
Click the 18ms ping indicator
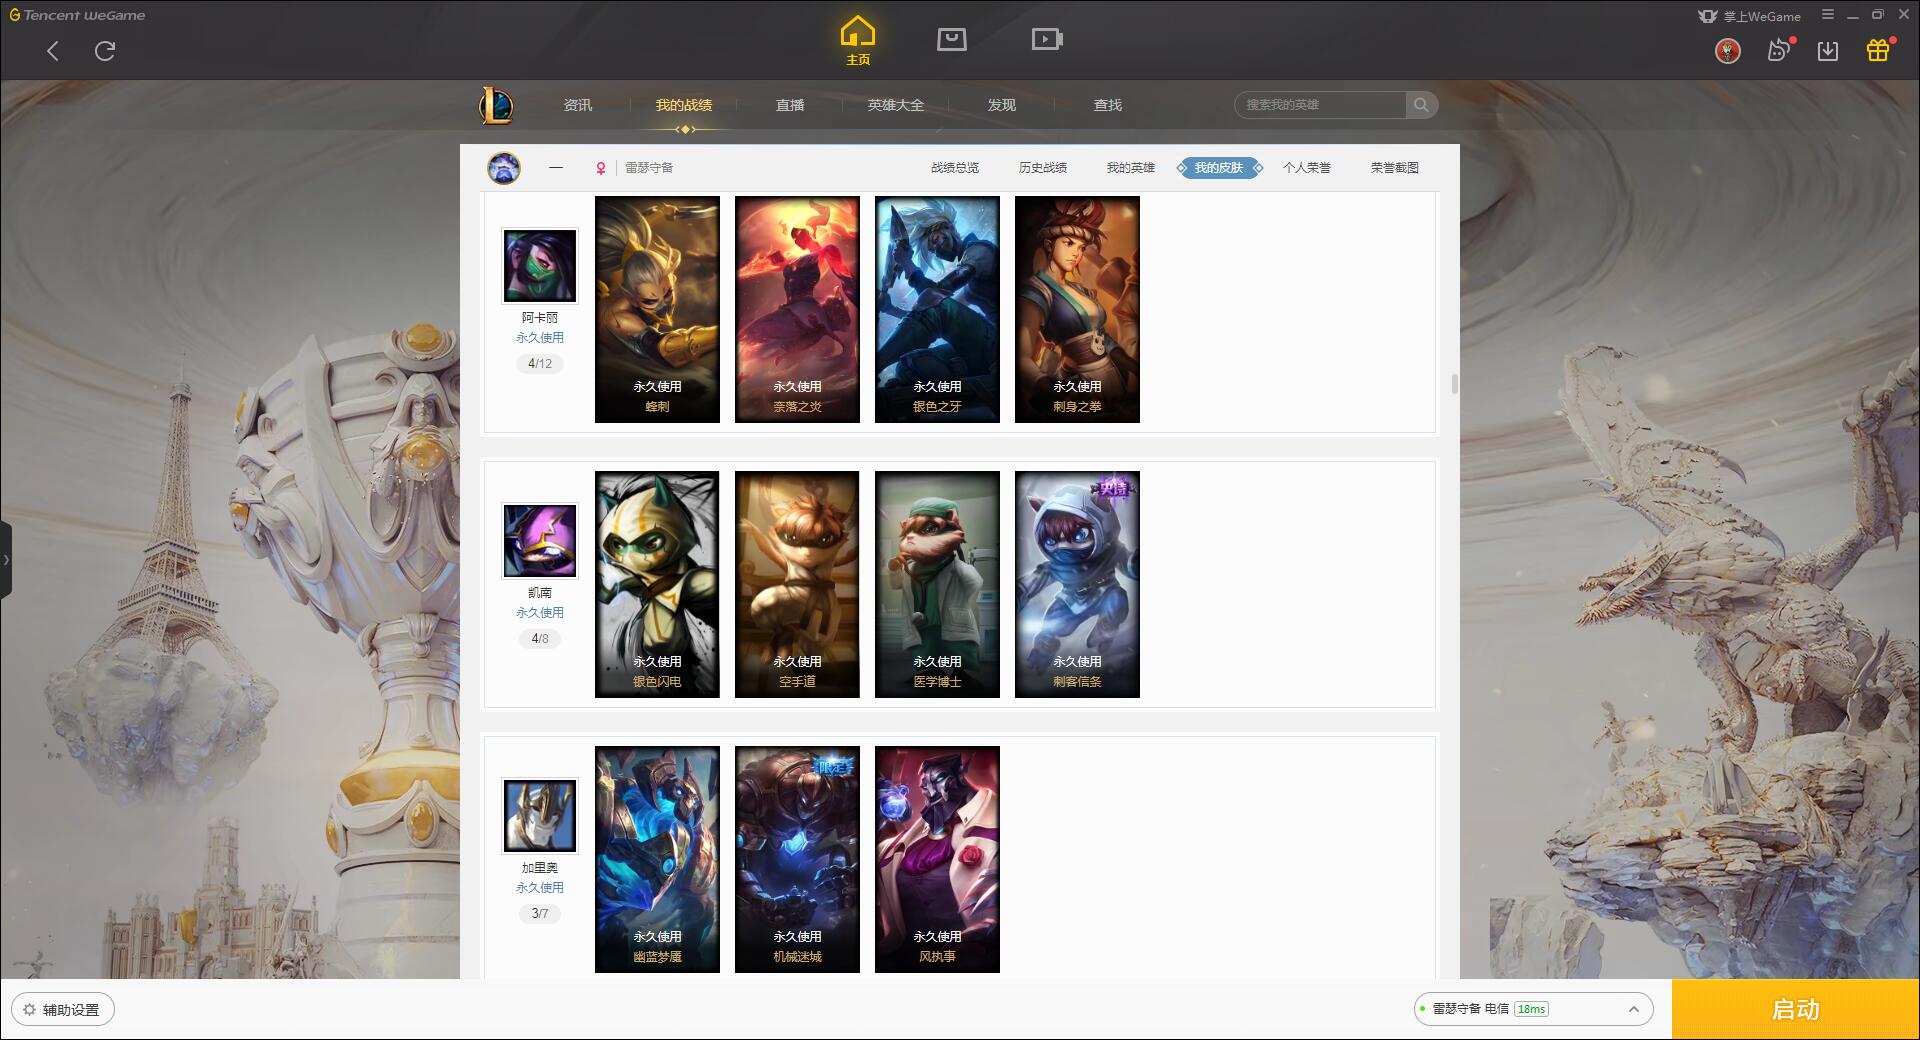(1531, 1009)
